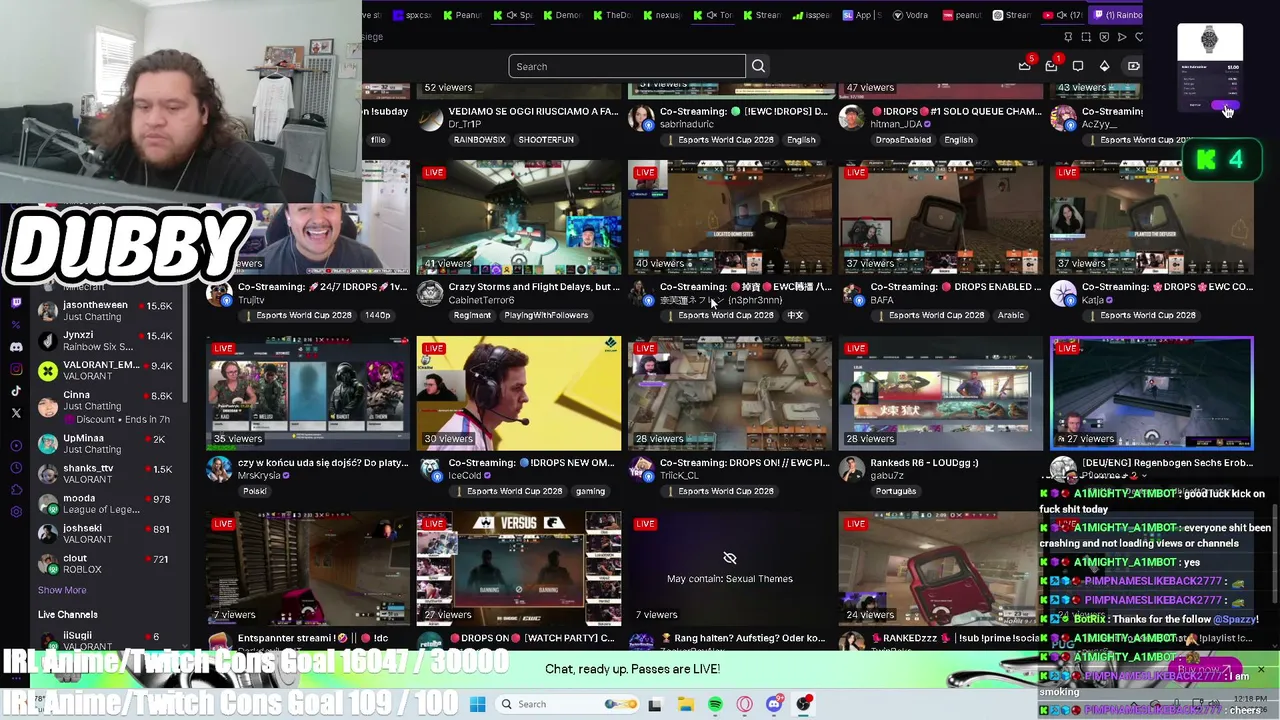This screenshot has height=720, width=1280.
Task: Open TikTok icon in browser sidebar
Action: (x=16, y=391)
